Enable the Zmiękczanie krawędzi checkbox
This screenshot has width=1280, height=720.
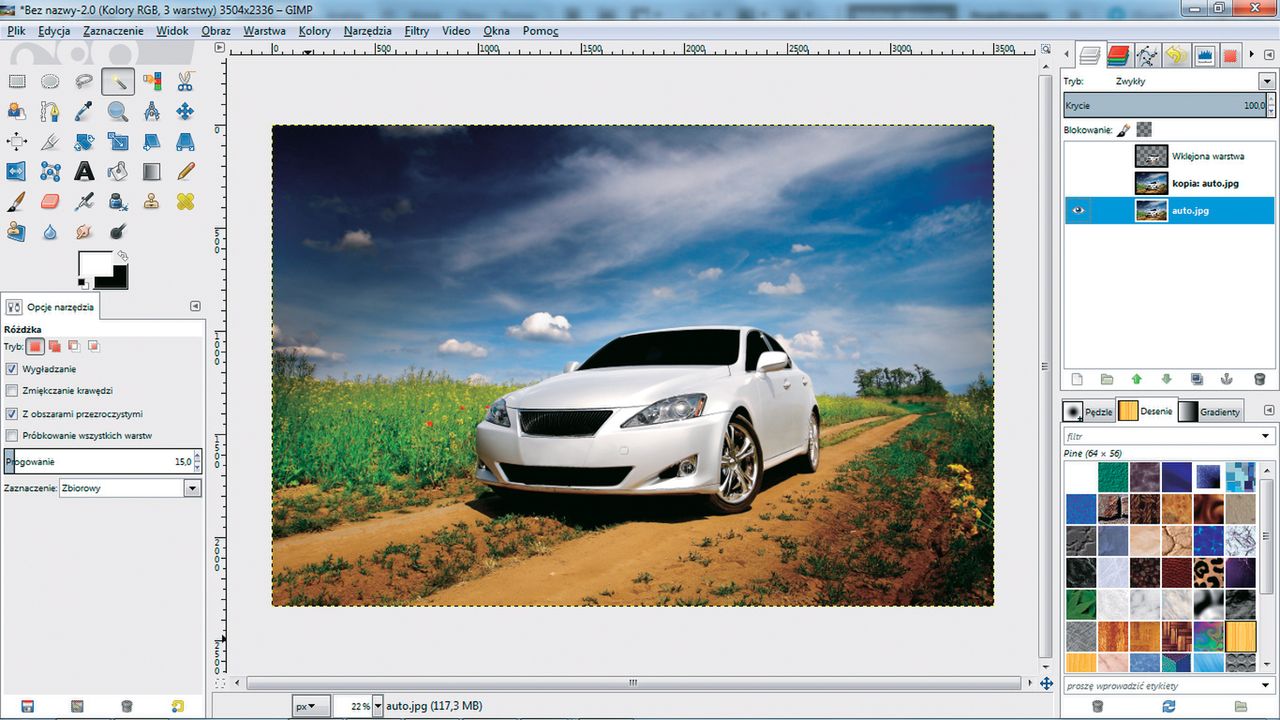(12, 391)
